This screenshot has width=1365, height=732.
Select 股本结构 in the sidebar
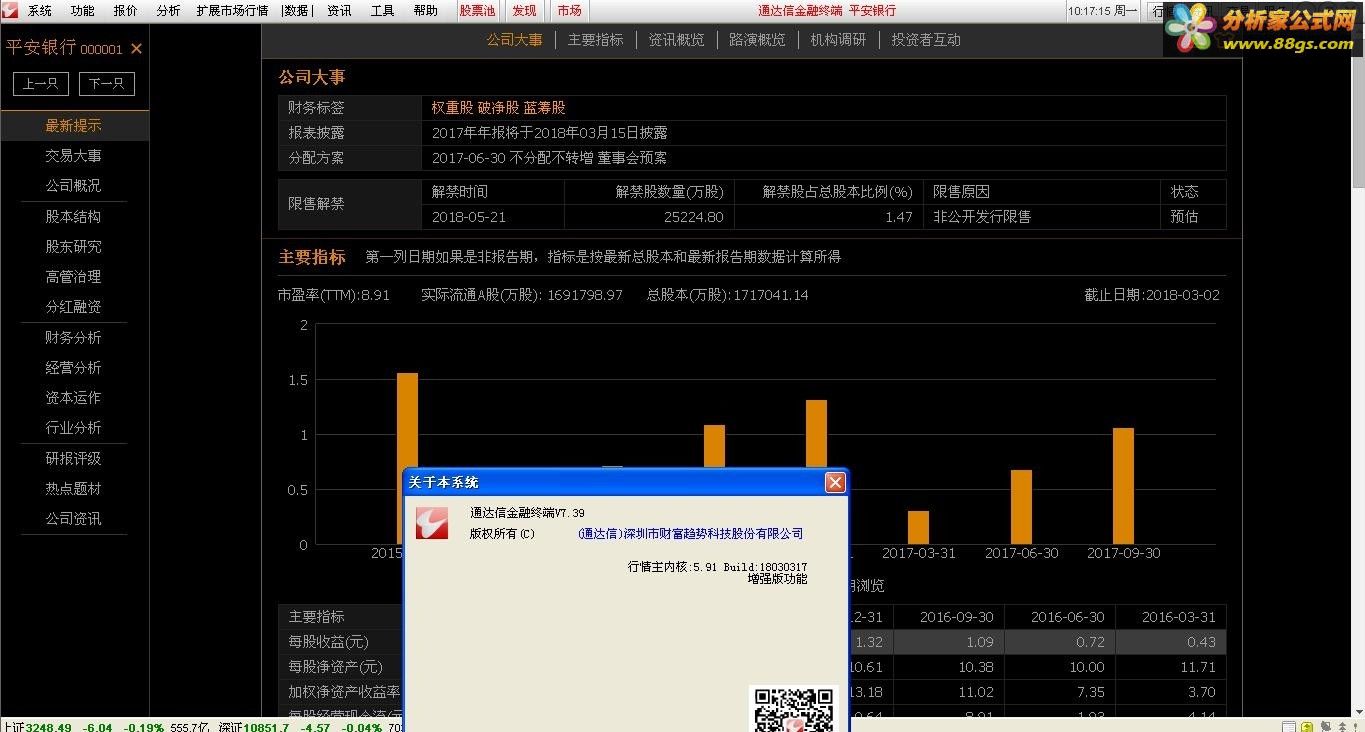[x=73, y=217]
